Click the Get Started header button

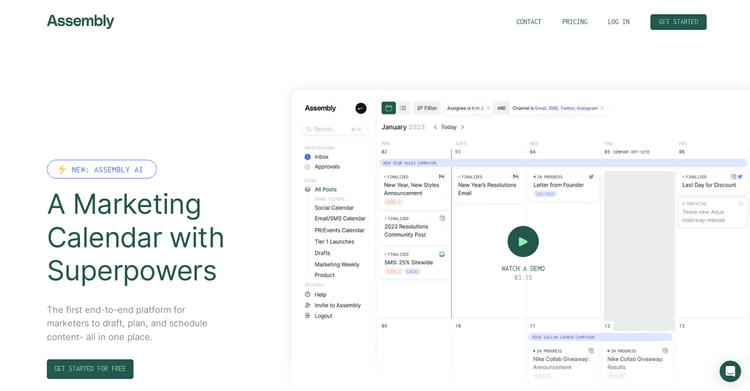pyautogui.click(x=678, y=22)
